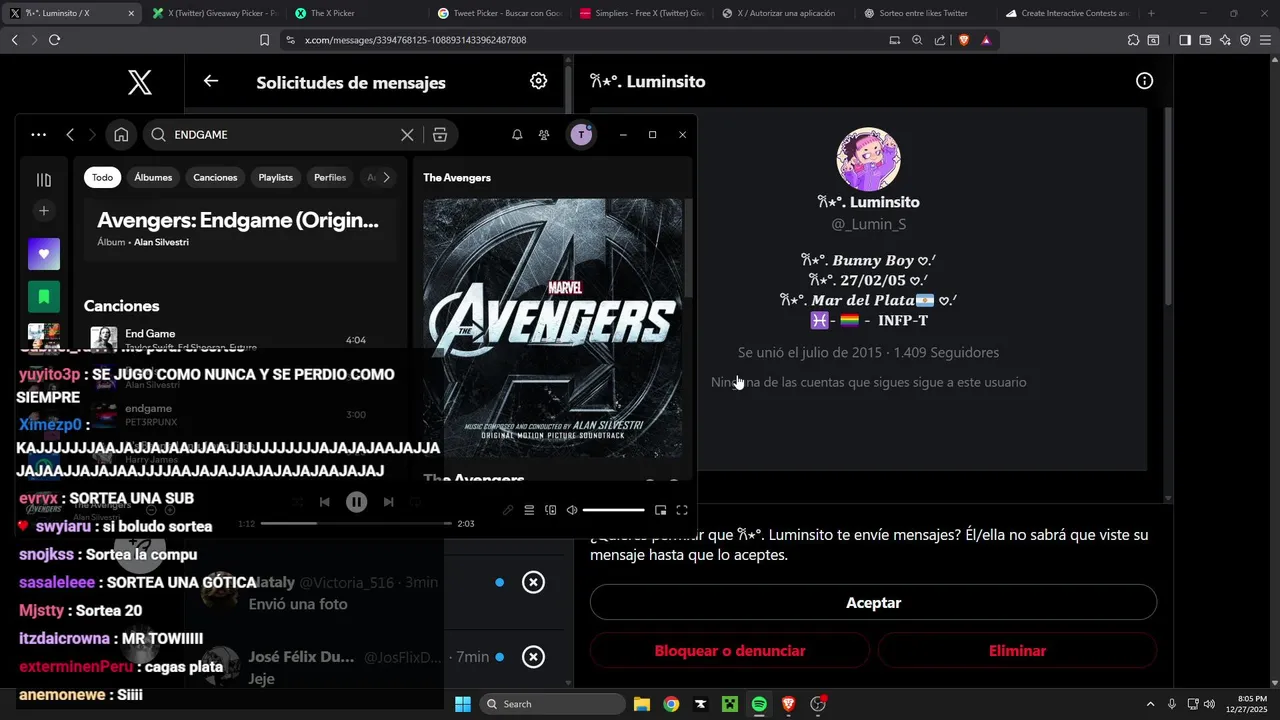Open the Windows Start menu
Image resolution: width=1280 pixels, height=720 pixels.
(x=463, y=704)
